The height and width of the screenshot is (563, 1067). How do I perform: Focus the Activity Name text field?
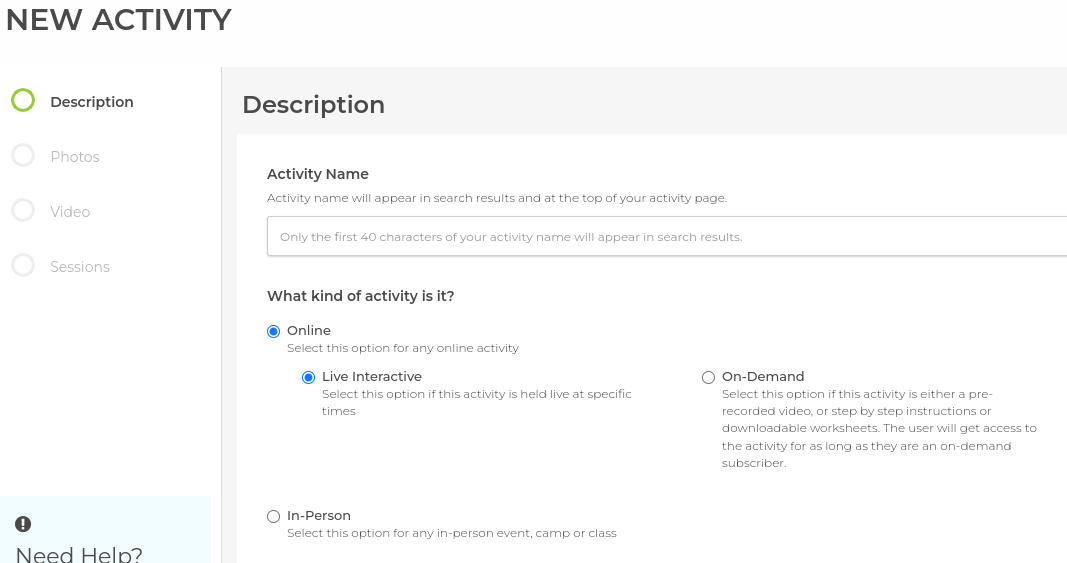click(x=667, y=236)
